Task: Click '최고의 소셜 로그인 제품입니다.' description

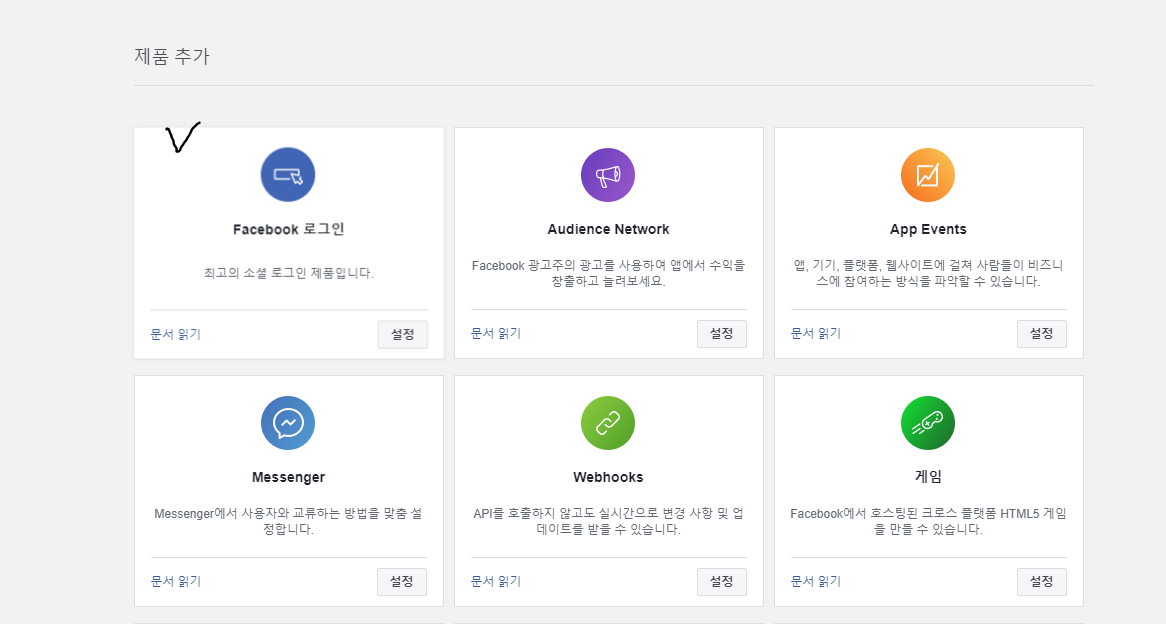Action: click(x=289, y=273)
